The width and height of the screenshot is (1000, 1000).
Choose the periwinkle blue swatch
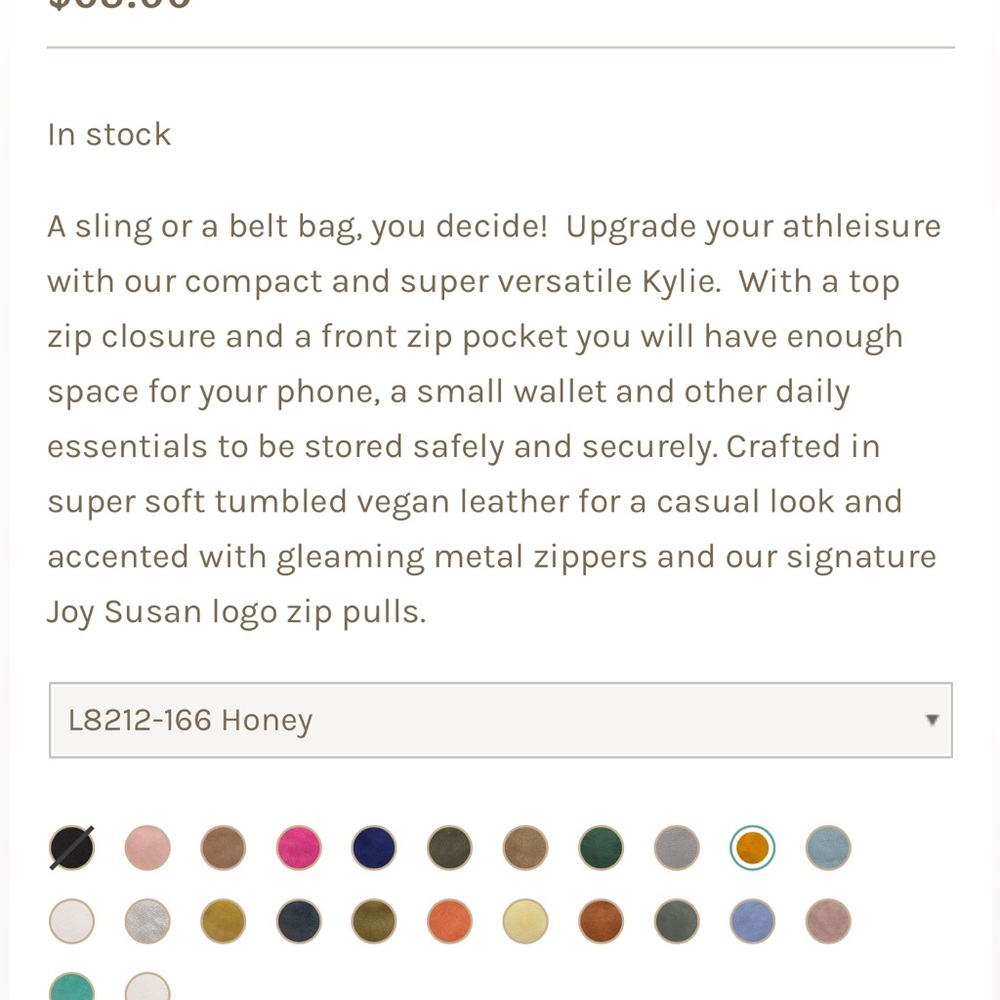[x=753, y=921]
